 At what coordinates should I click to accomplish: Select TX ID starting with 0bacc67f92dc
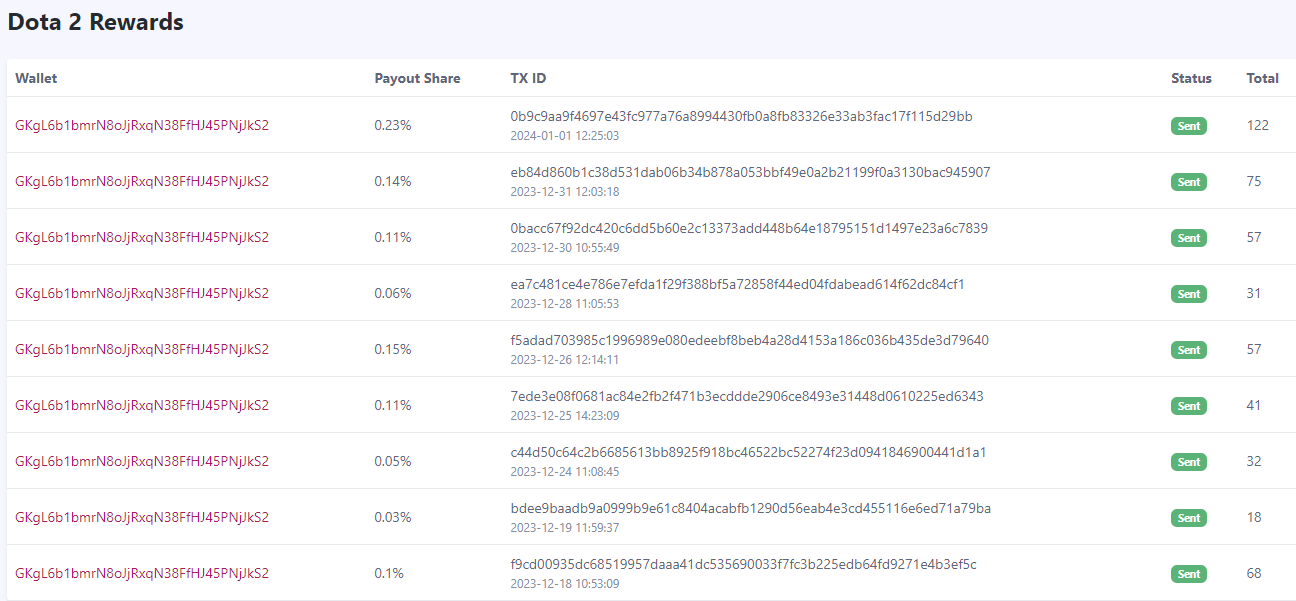tap(749, 228)
